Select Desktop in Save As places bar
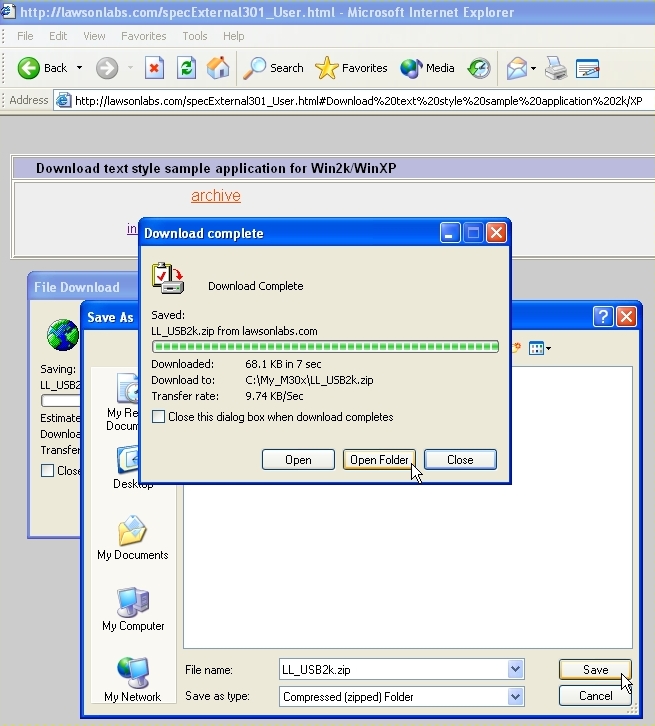655x726 pixels. (x=132, y=468)
